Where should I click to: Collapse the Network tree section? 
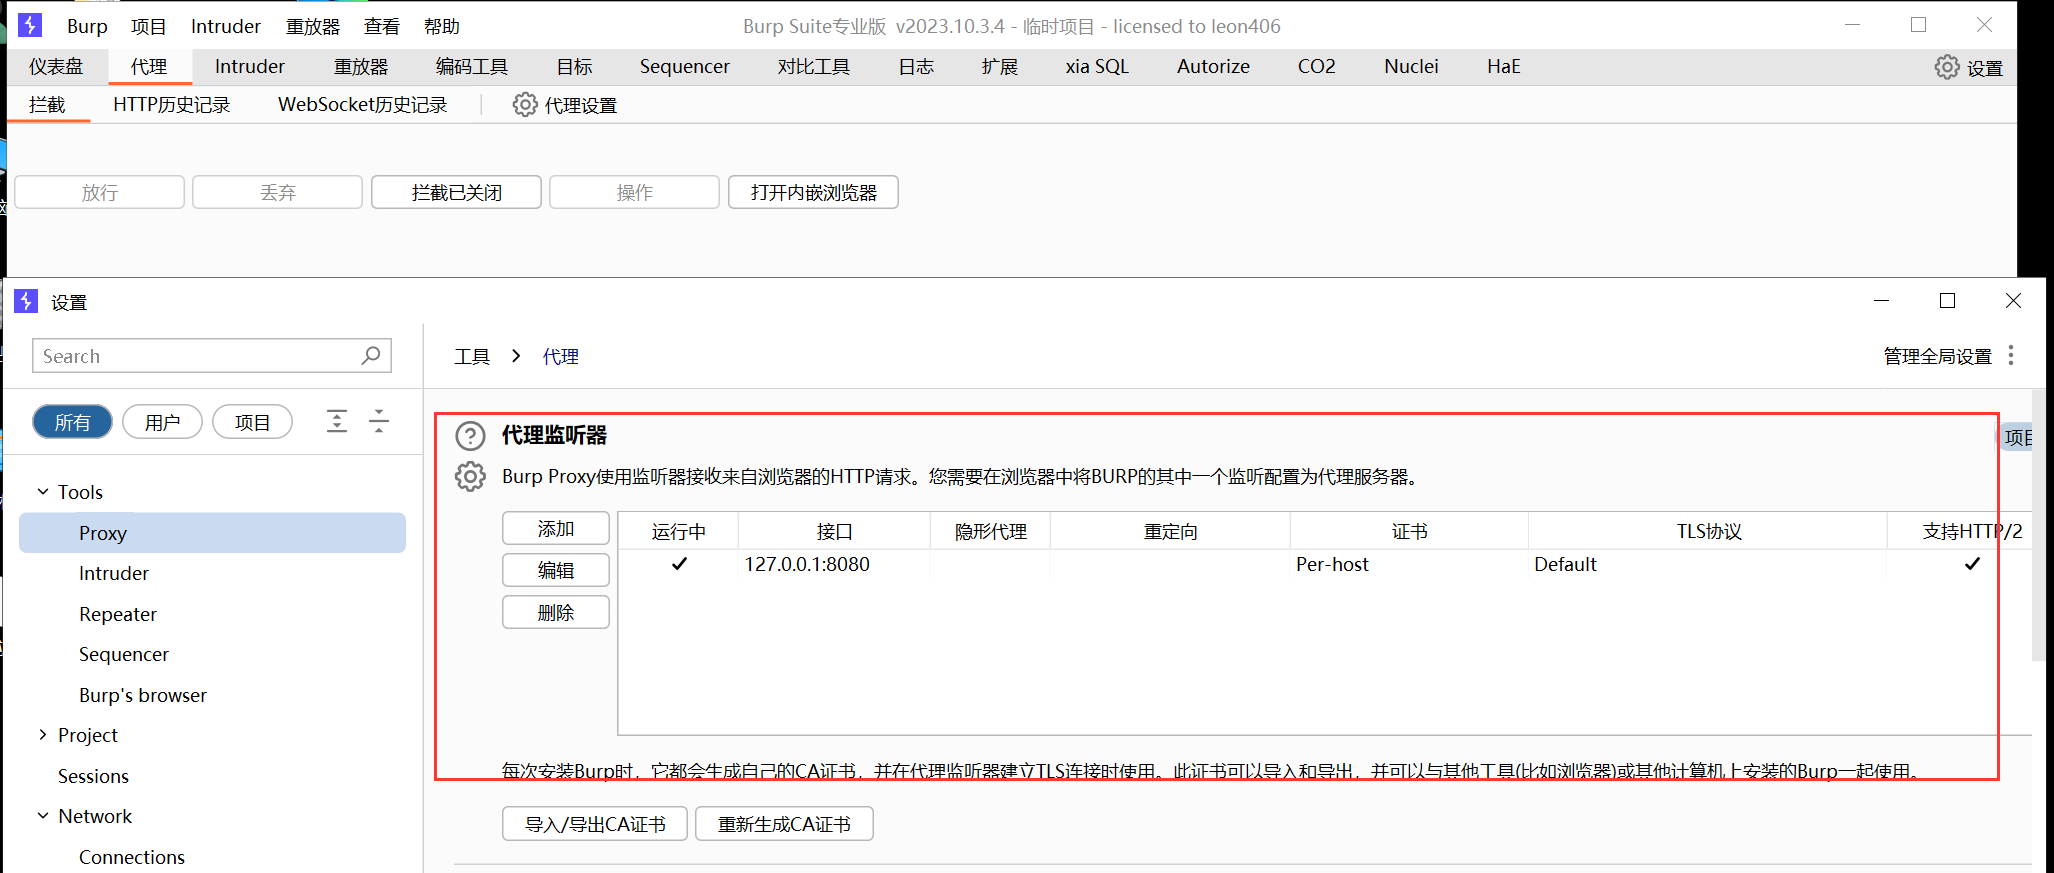[x=43, y=815]
